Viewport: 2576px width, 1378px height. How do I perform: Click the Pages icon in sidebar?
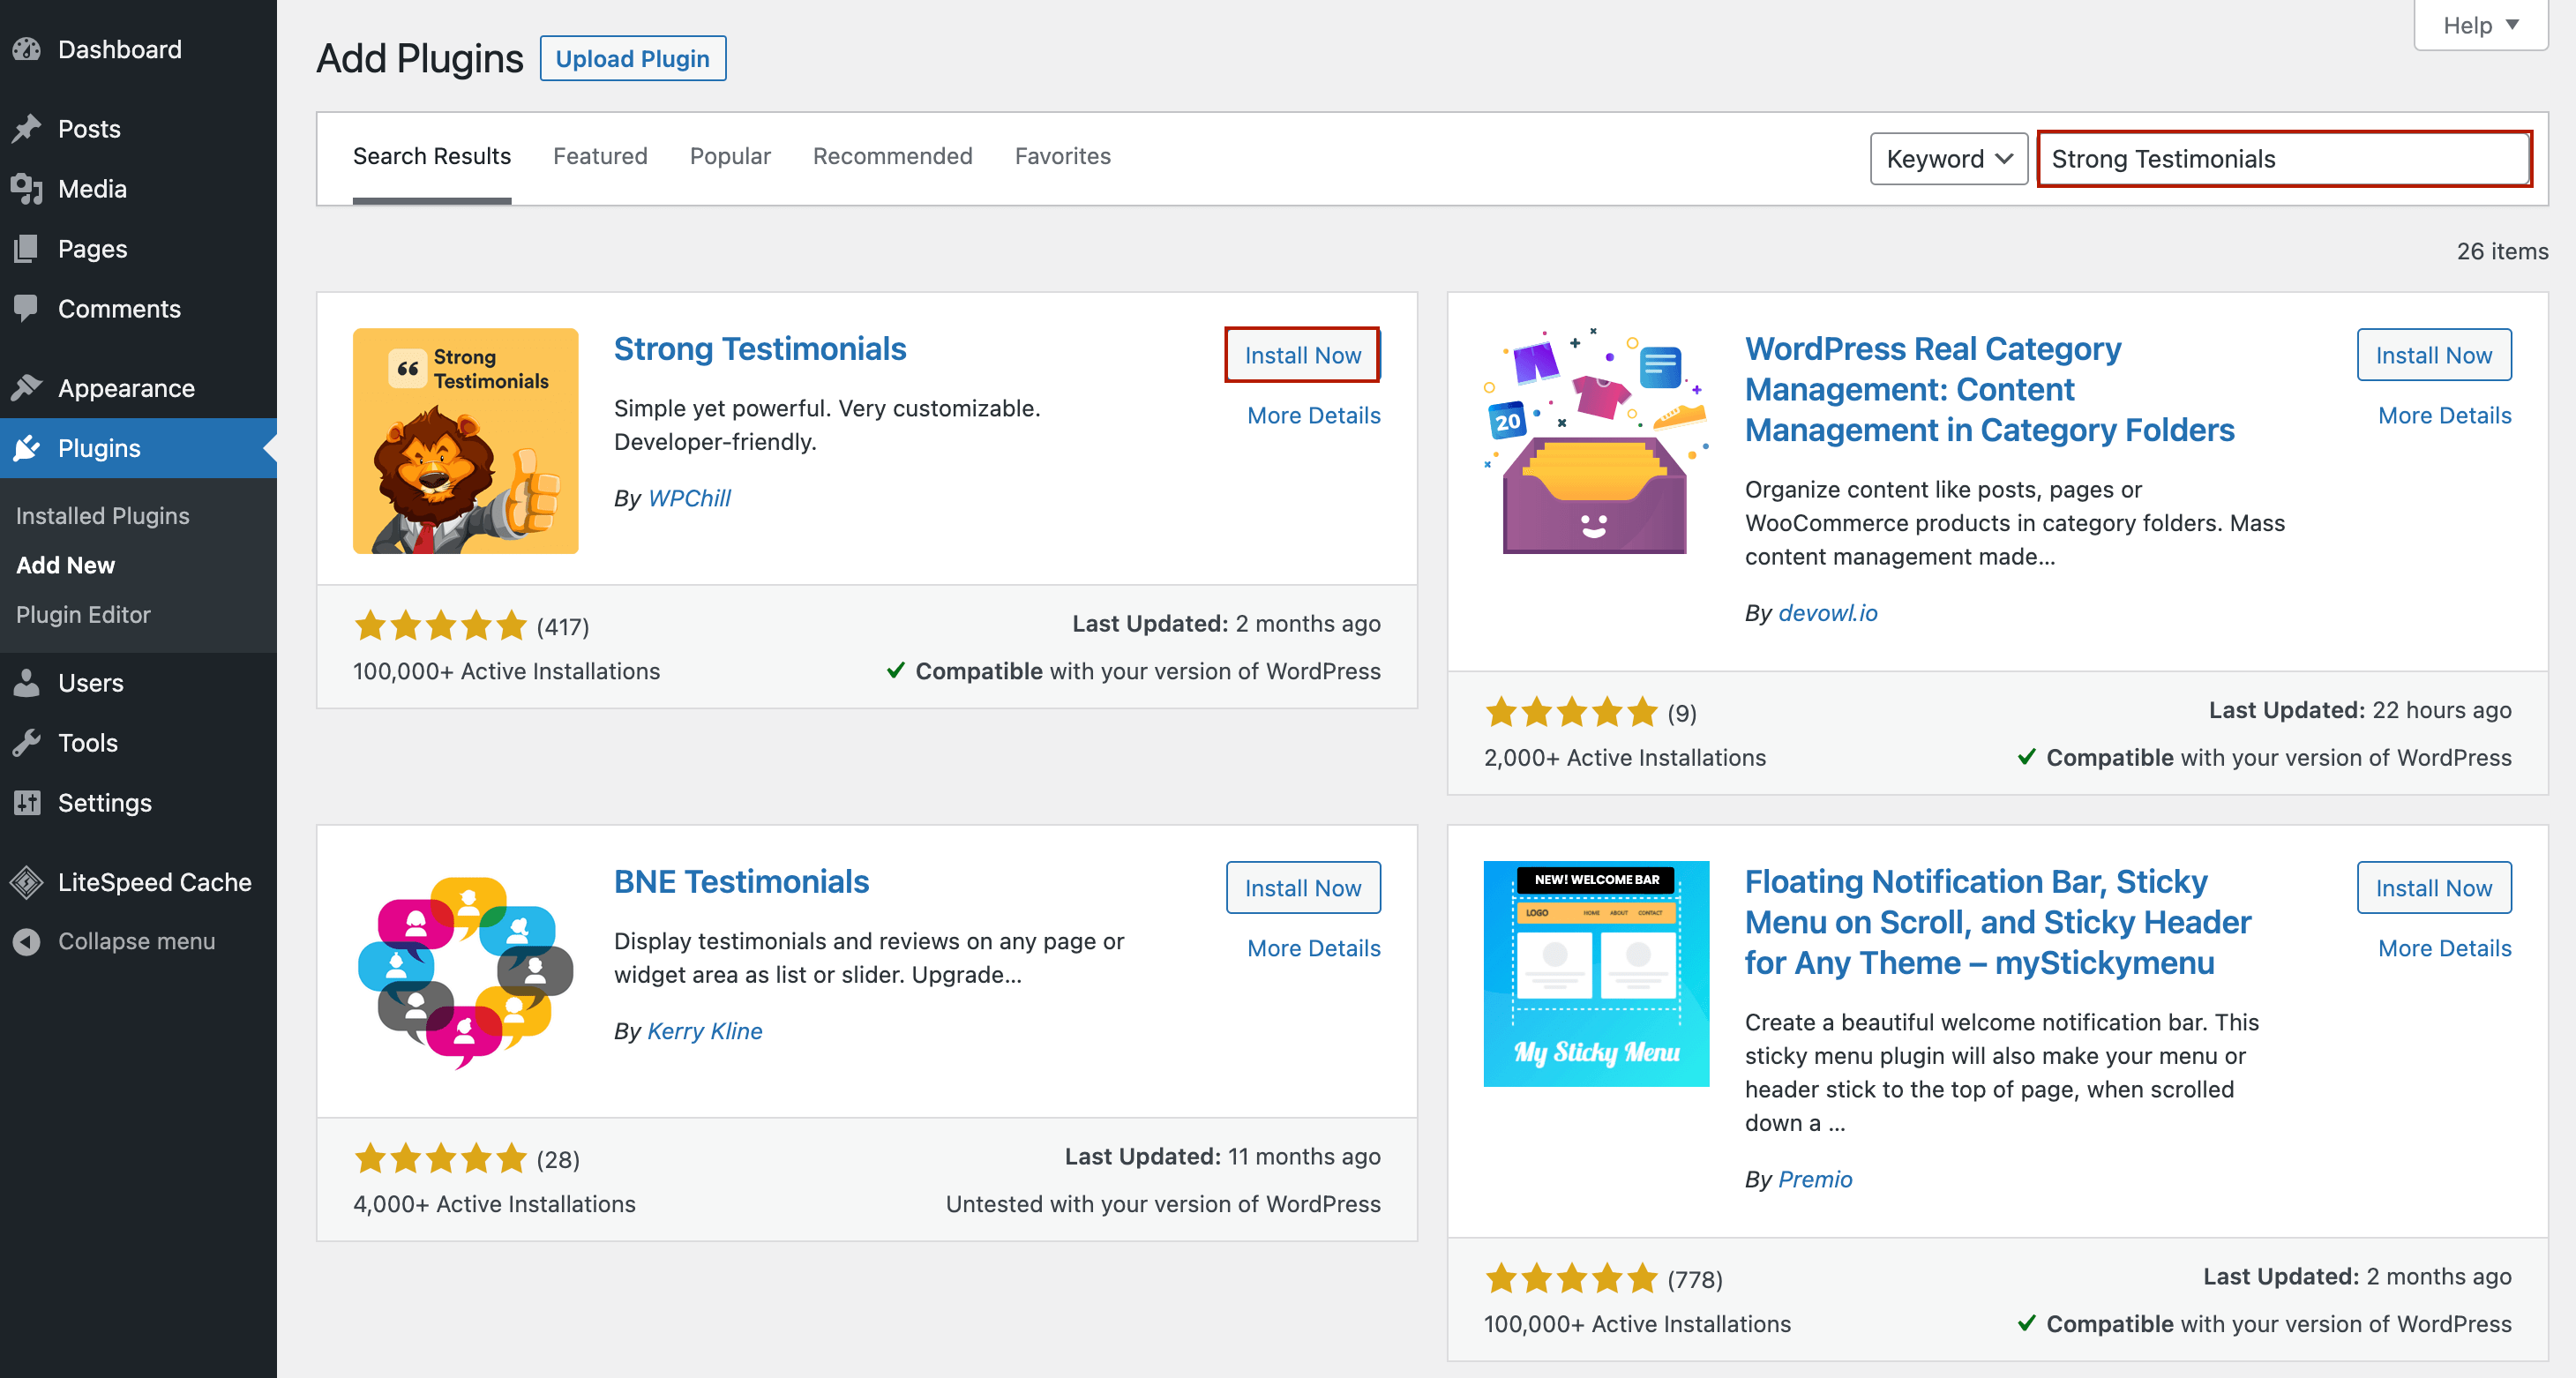coord(27,248)
